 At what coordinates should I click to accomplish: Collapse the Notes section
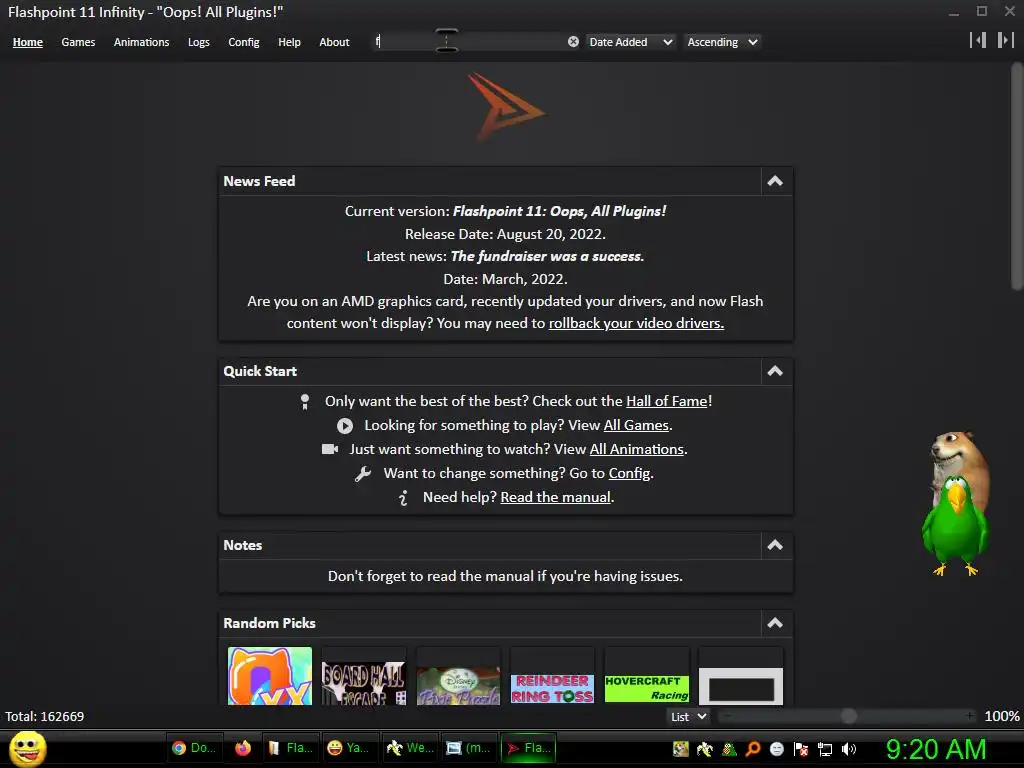[x=775, y=545]
